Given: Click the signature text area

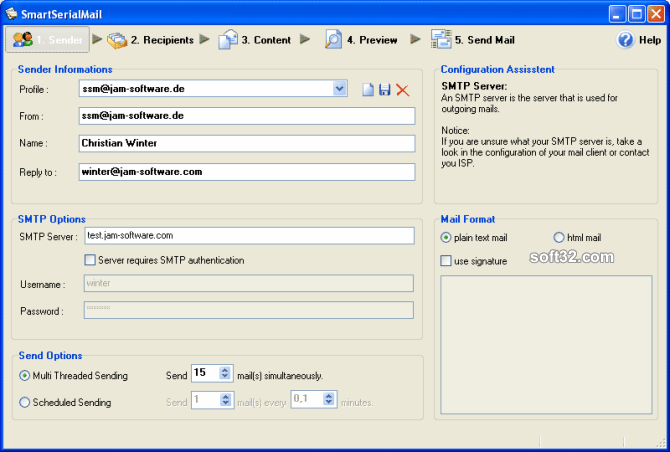Looking at the screenshot, I should point(546,345).
